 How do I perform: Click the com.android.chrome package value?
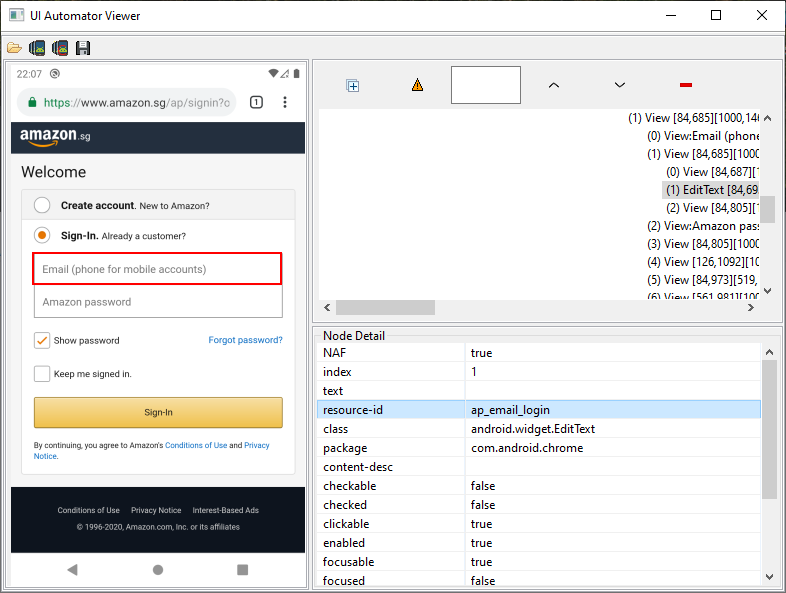click(527, 448)
